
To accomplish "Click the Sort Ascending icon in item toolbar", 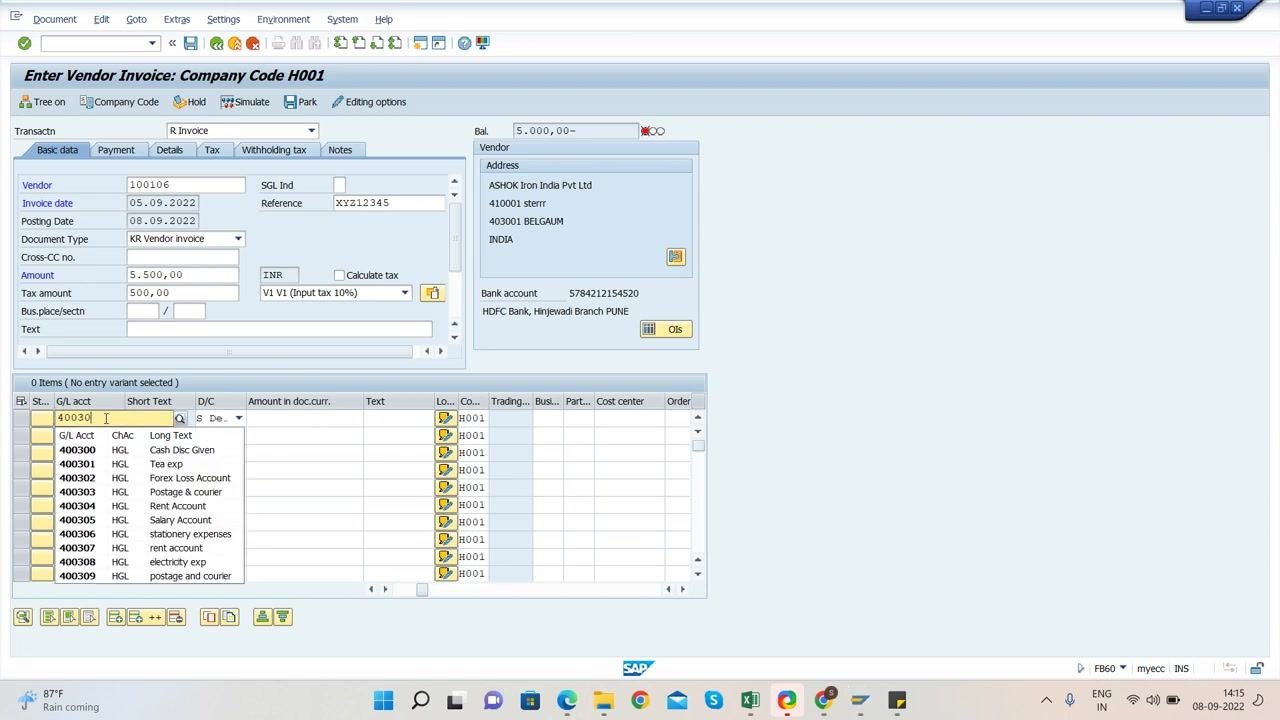I will coord(262,618).
